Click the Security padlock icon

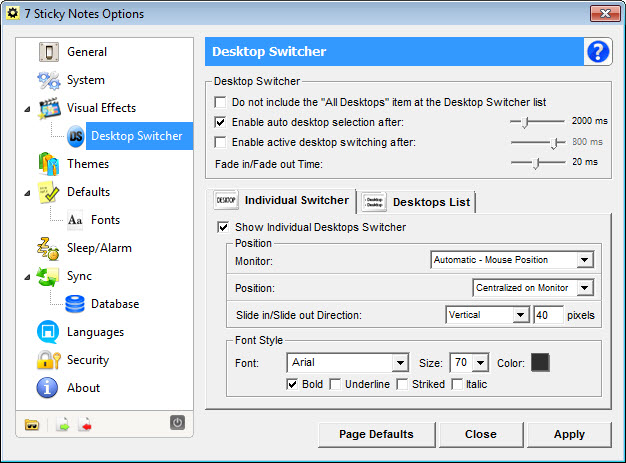pyautogui.click(x=49, y=360)
